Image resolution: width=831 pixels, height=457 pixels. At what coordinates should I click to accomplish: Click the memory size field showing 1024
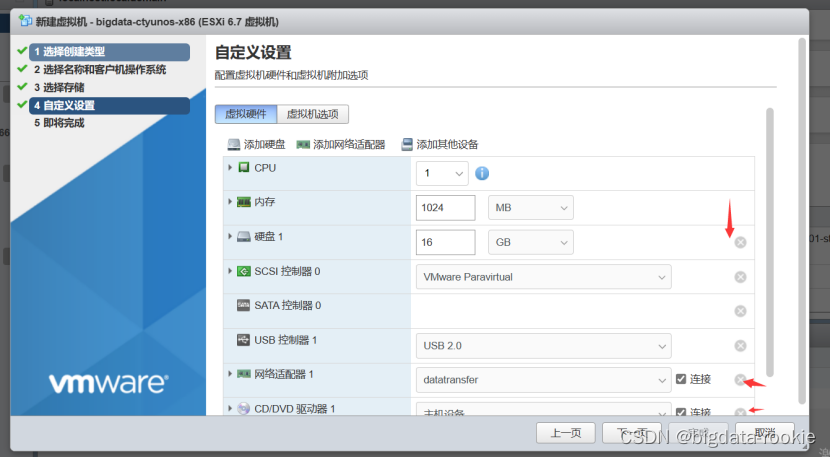[x=446, y=208]
